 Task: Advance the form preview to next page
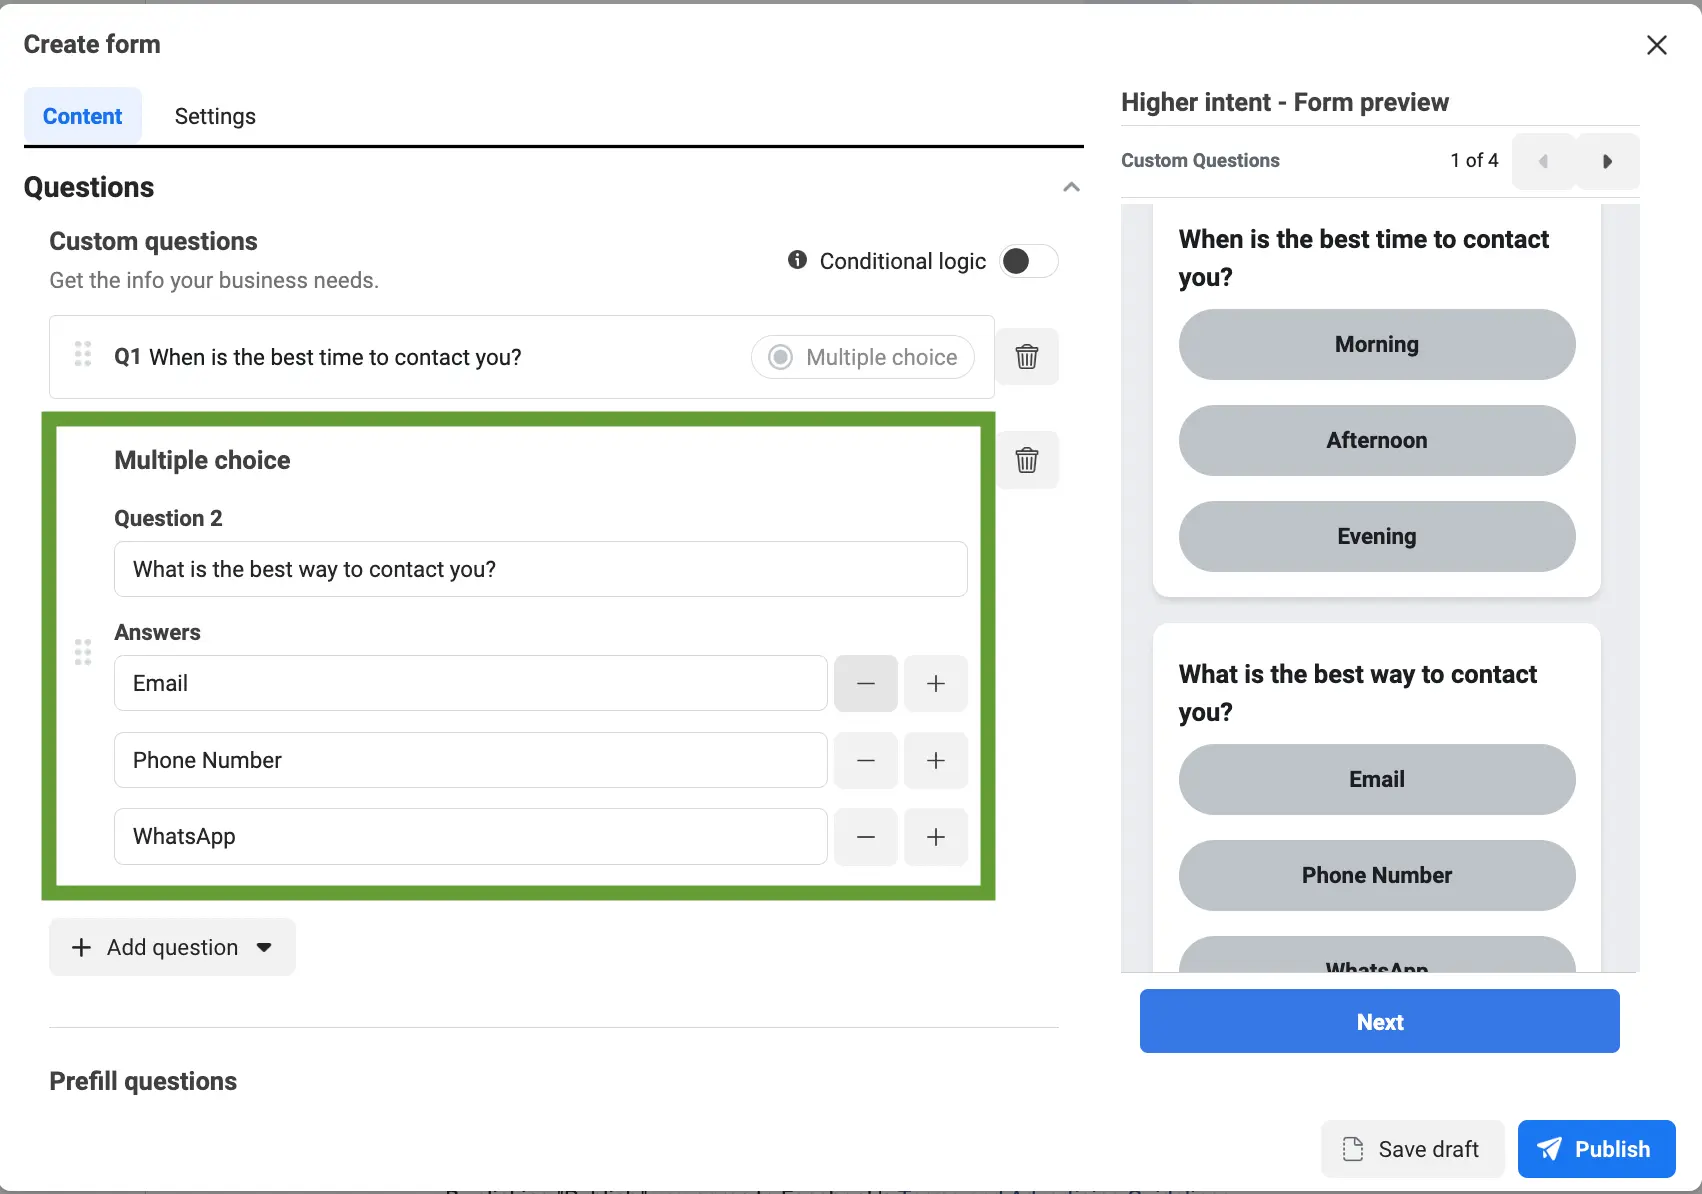pos(1608,161)
